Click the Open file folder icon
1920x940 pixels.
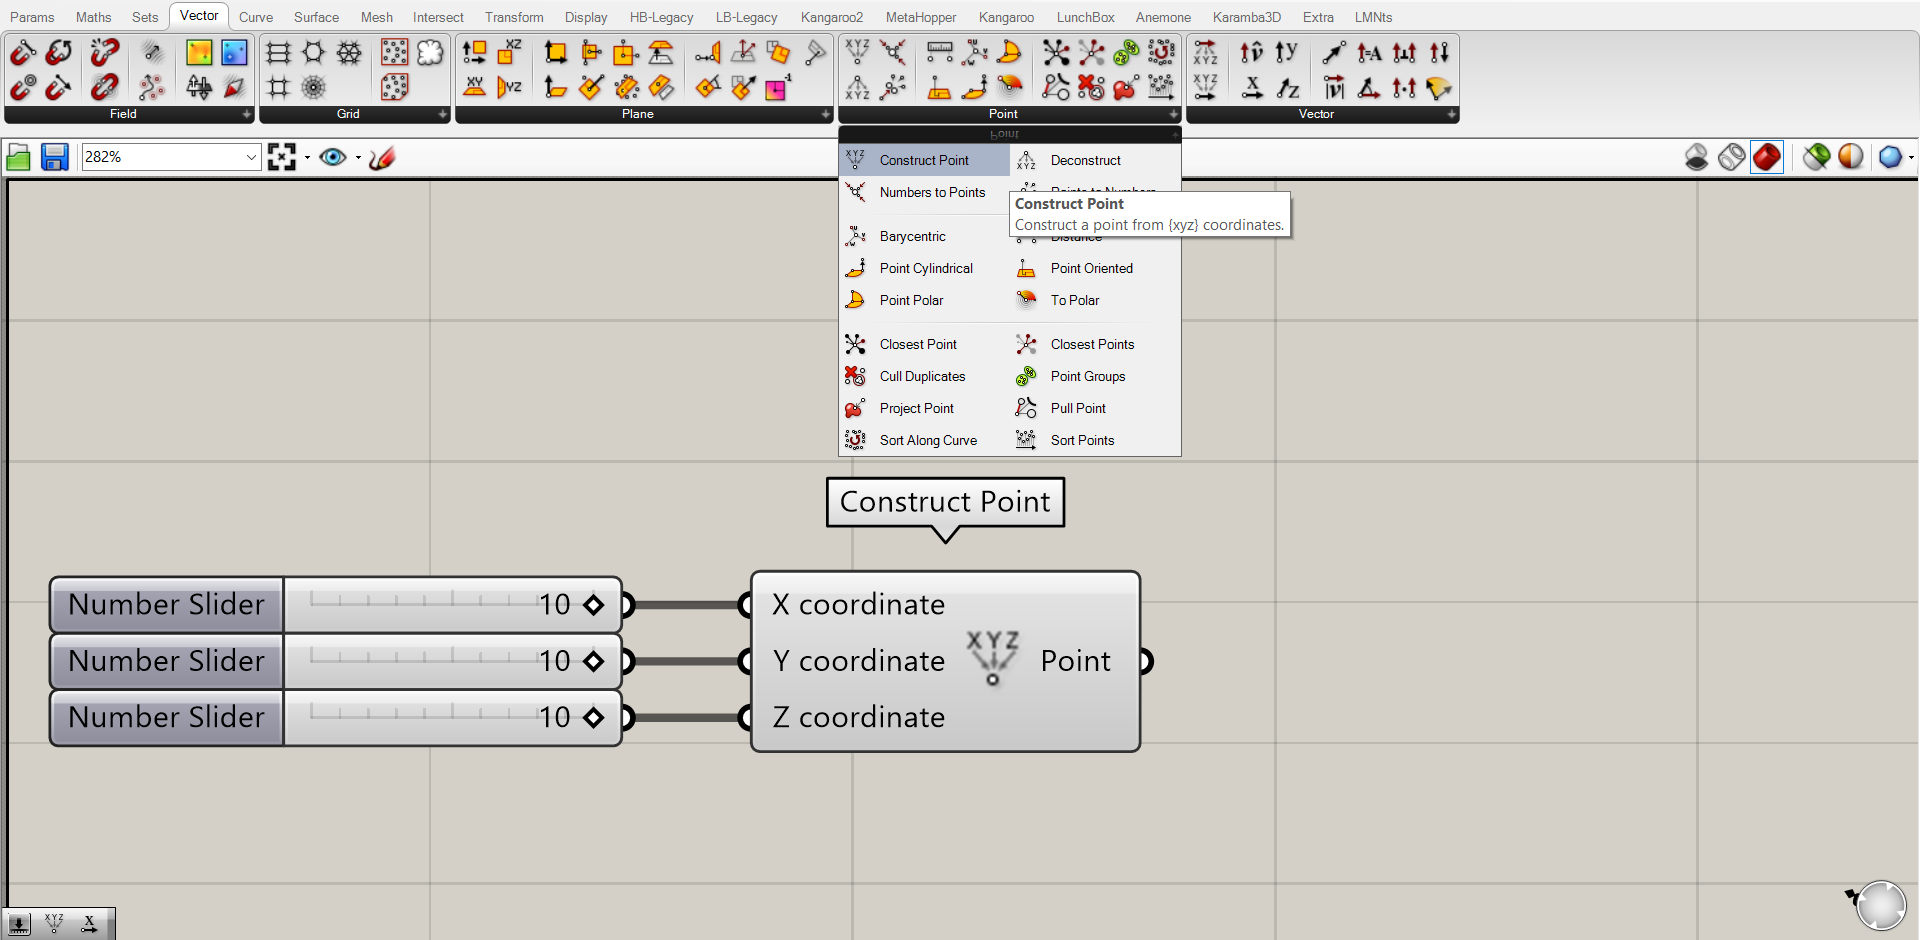coord(18,157)
